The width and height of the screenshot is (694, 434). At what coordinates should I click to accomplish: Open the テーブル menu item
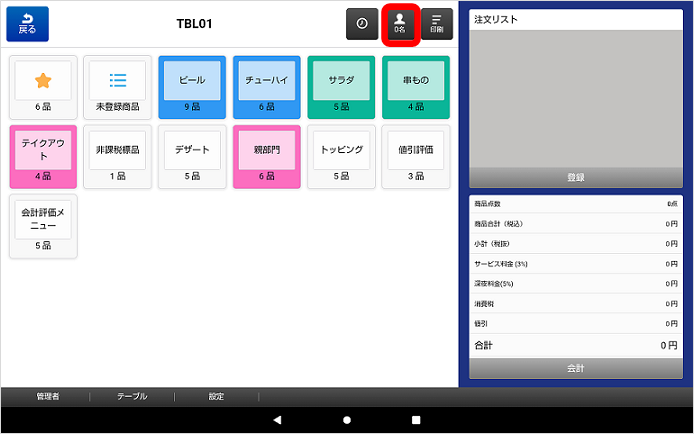pos(132,397)
